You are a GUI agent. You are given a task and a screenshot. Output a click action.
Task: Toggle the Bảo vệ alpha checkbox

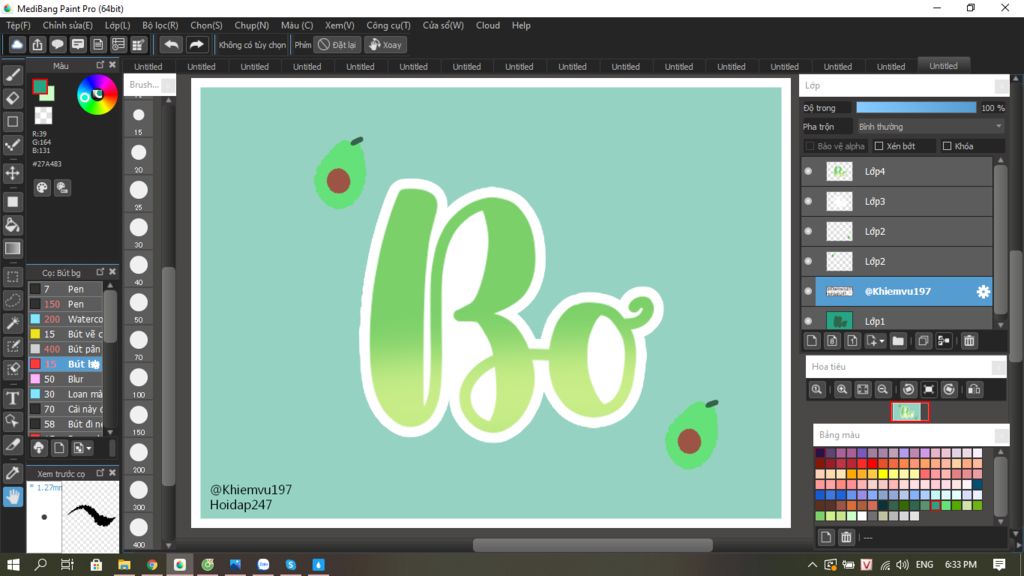click(x=810, y=146)
